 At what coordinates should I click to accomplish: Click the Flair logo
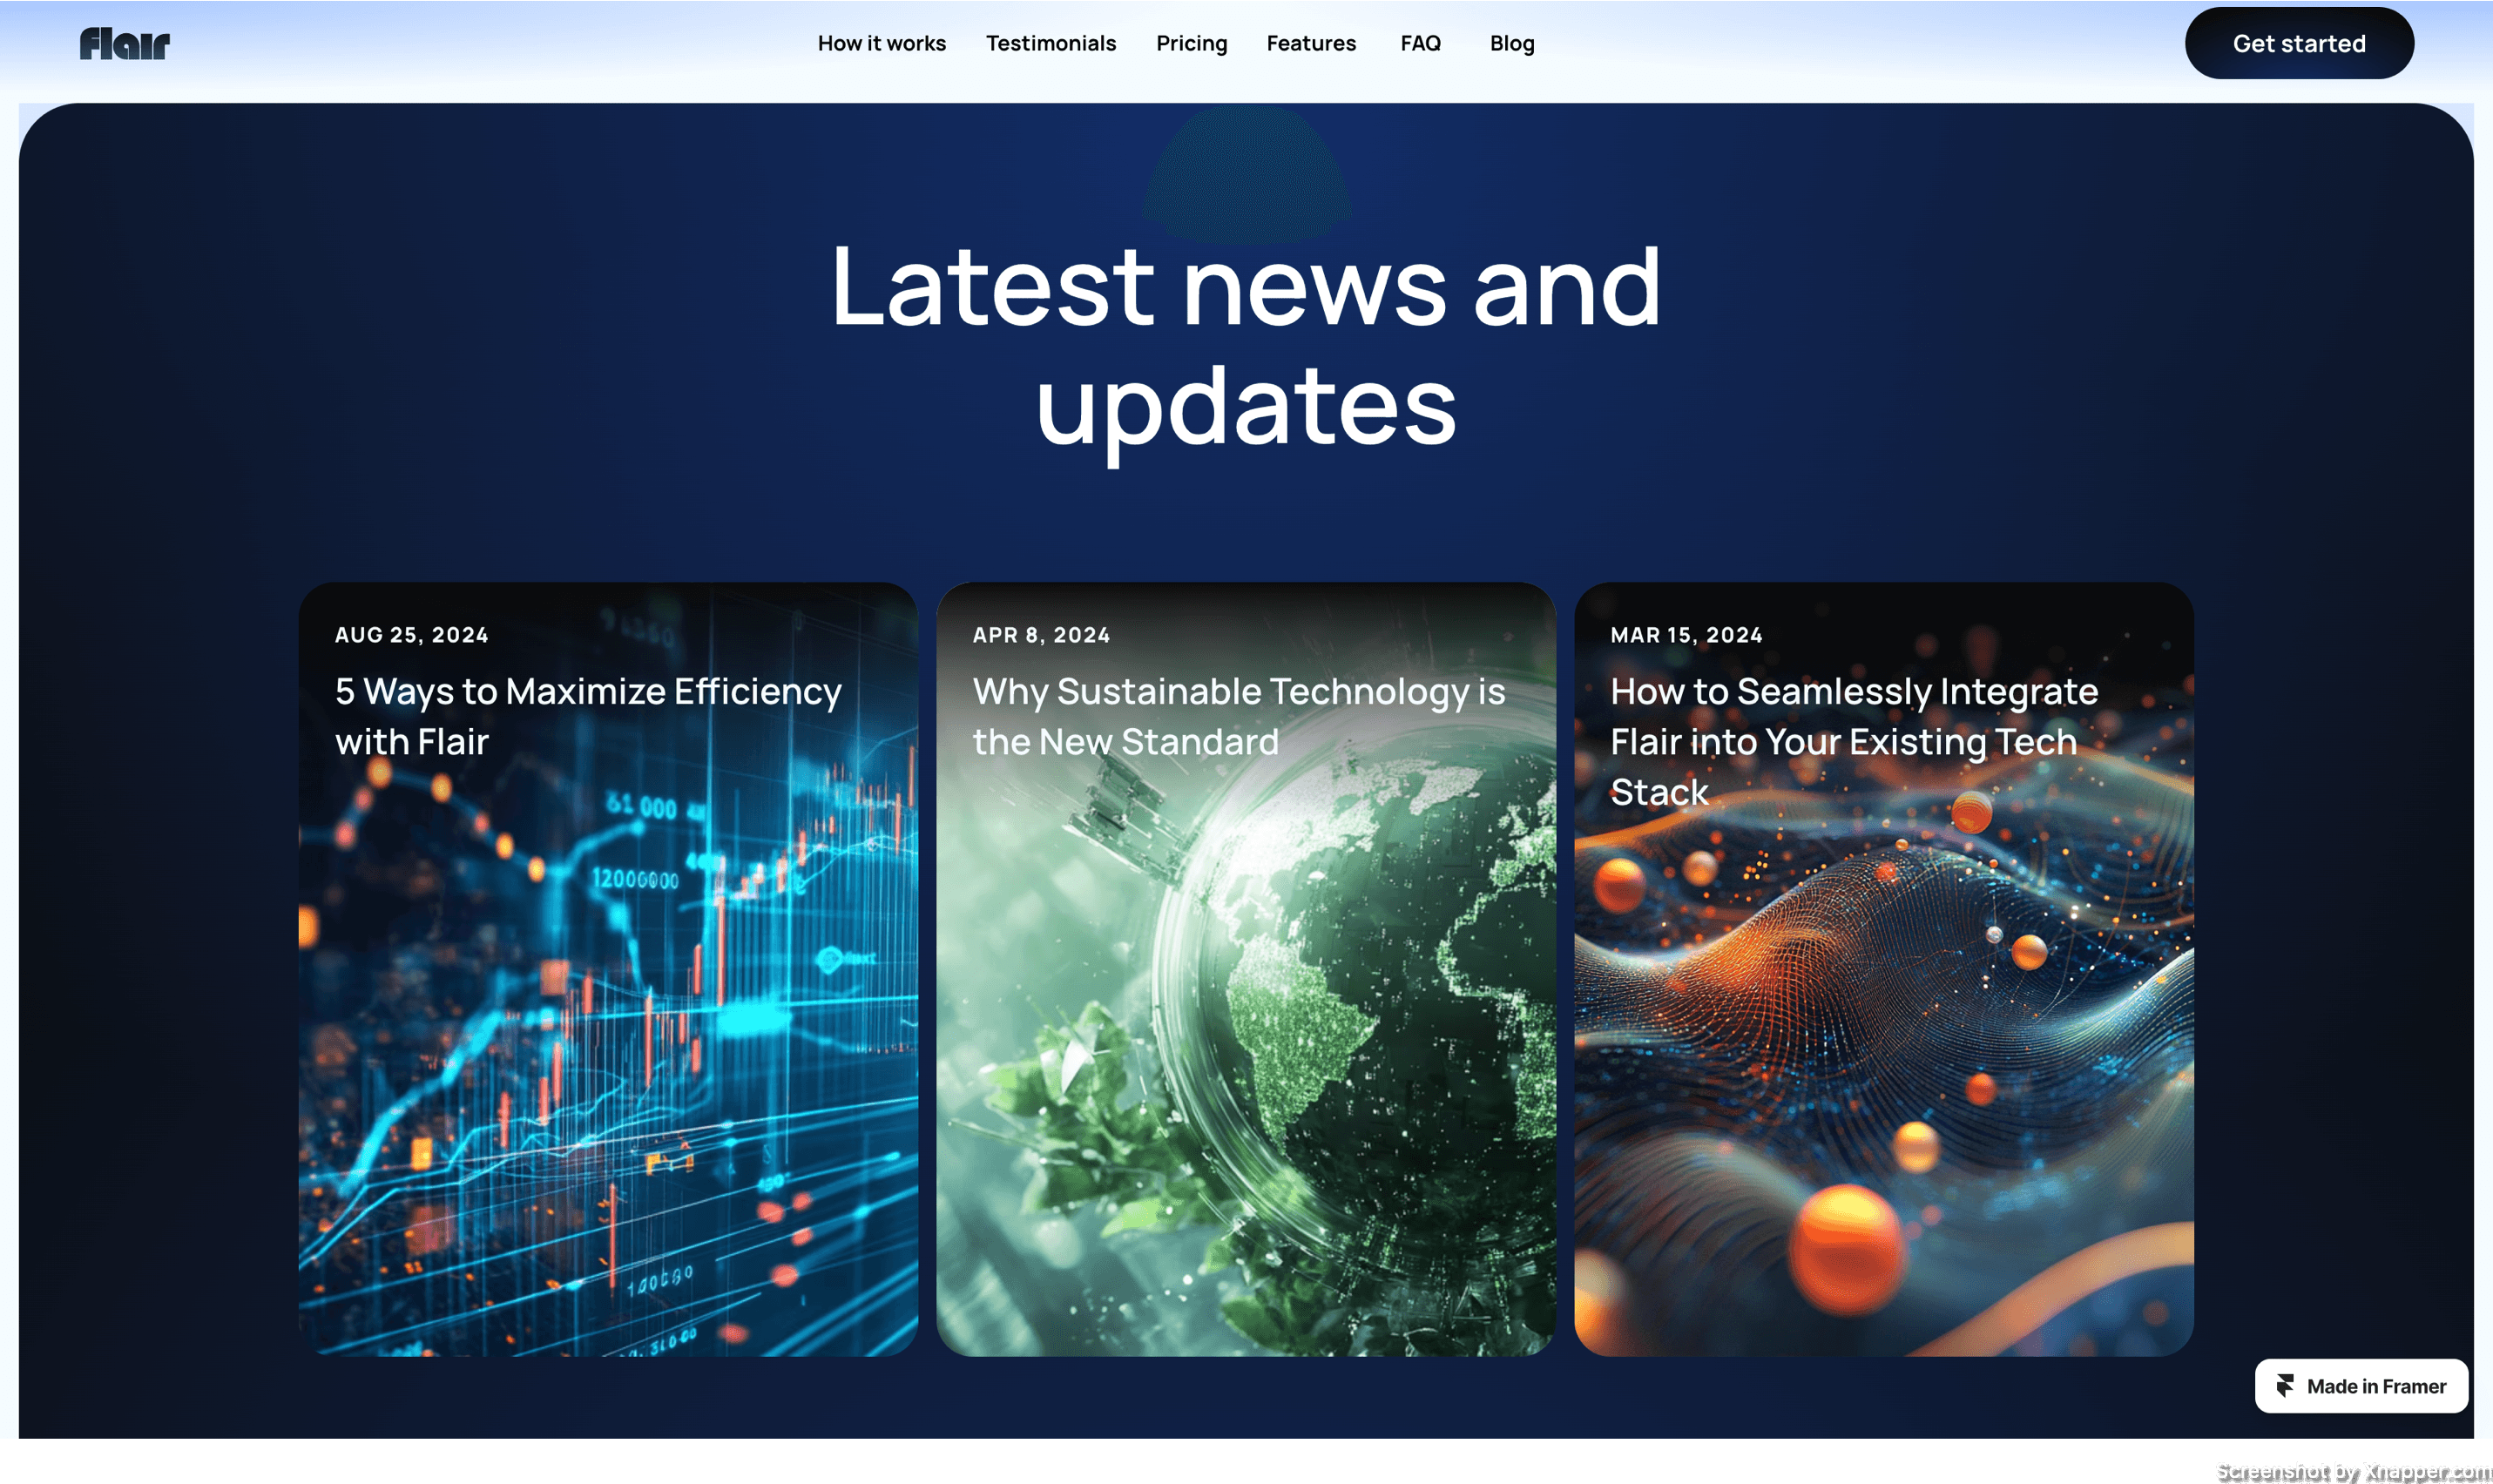pos(125,44)
